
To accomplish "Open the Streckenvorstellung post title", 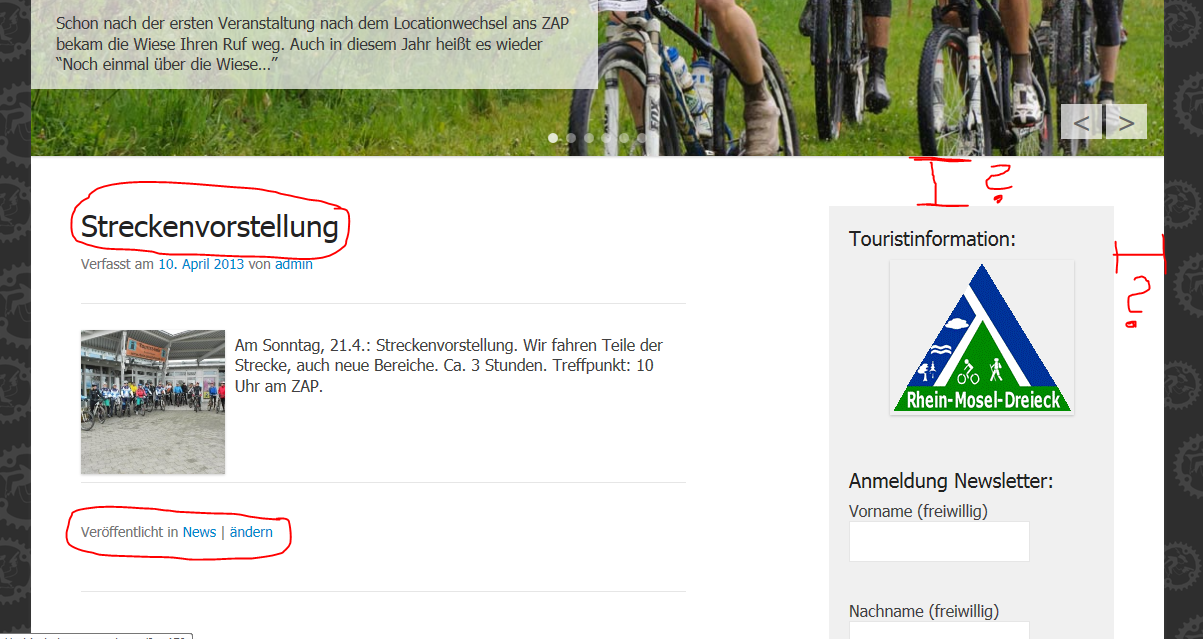I will [x=210, y=227].
